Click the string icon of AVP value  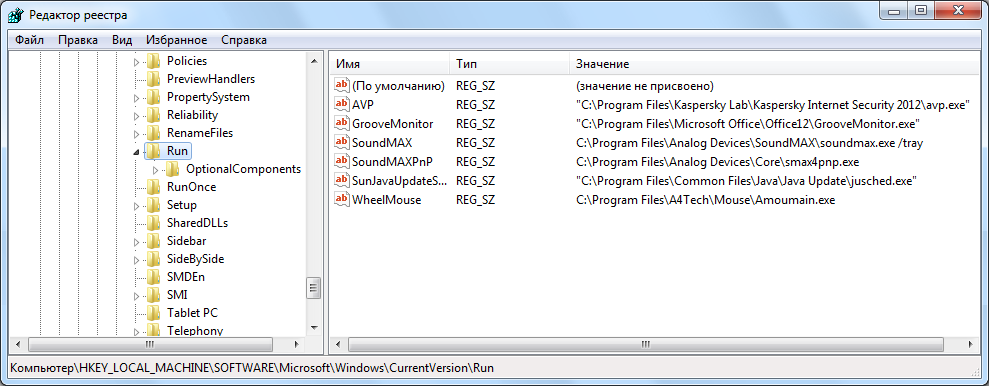click(342, 104)
